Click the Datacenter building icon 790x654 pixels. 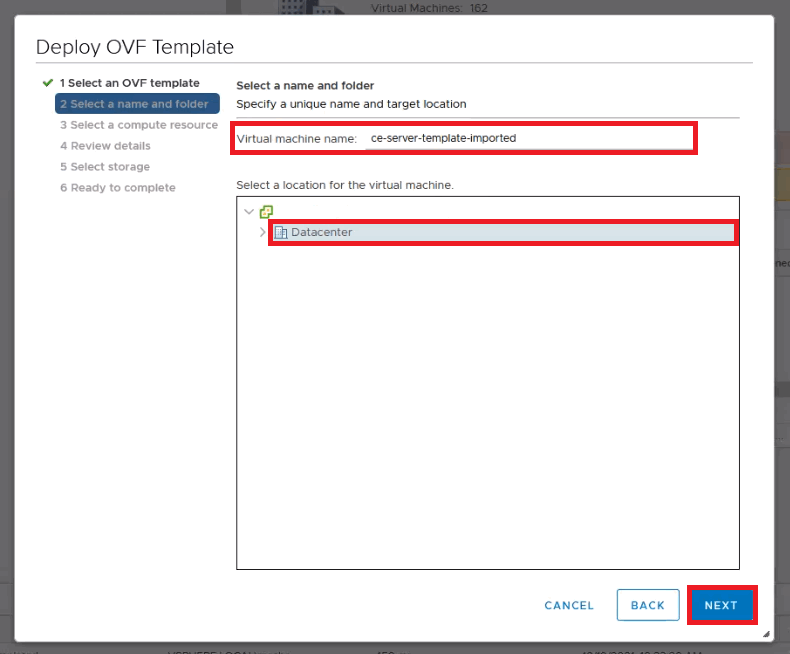281,232
